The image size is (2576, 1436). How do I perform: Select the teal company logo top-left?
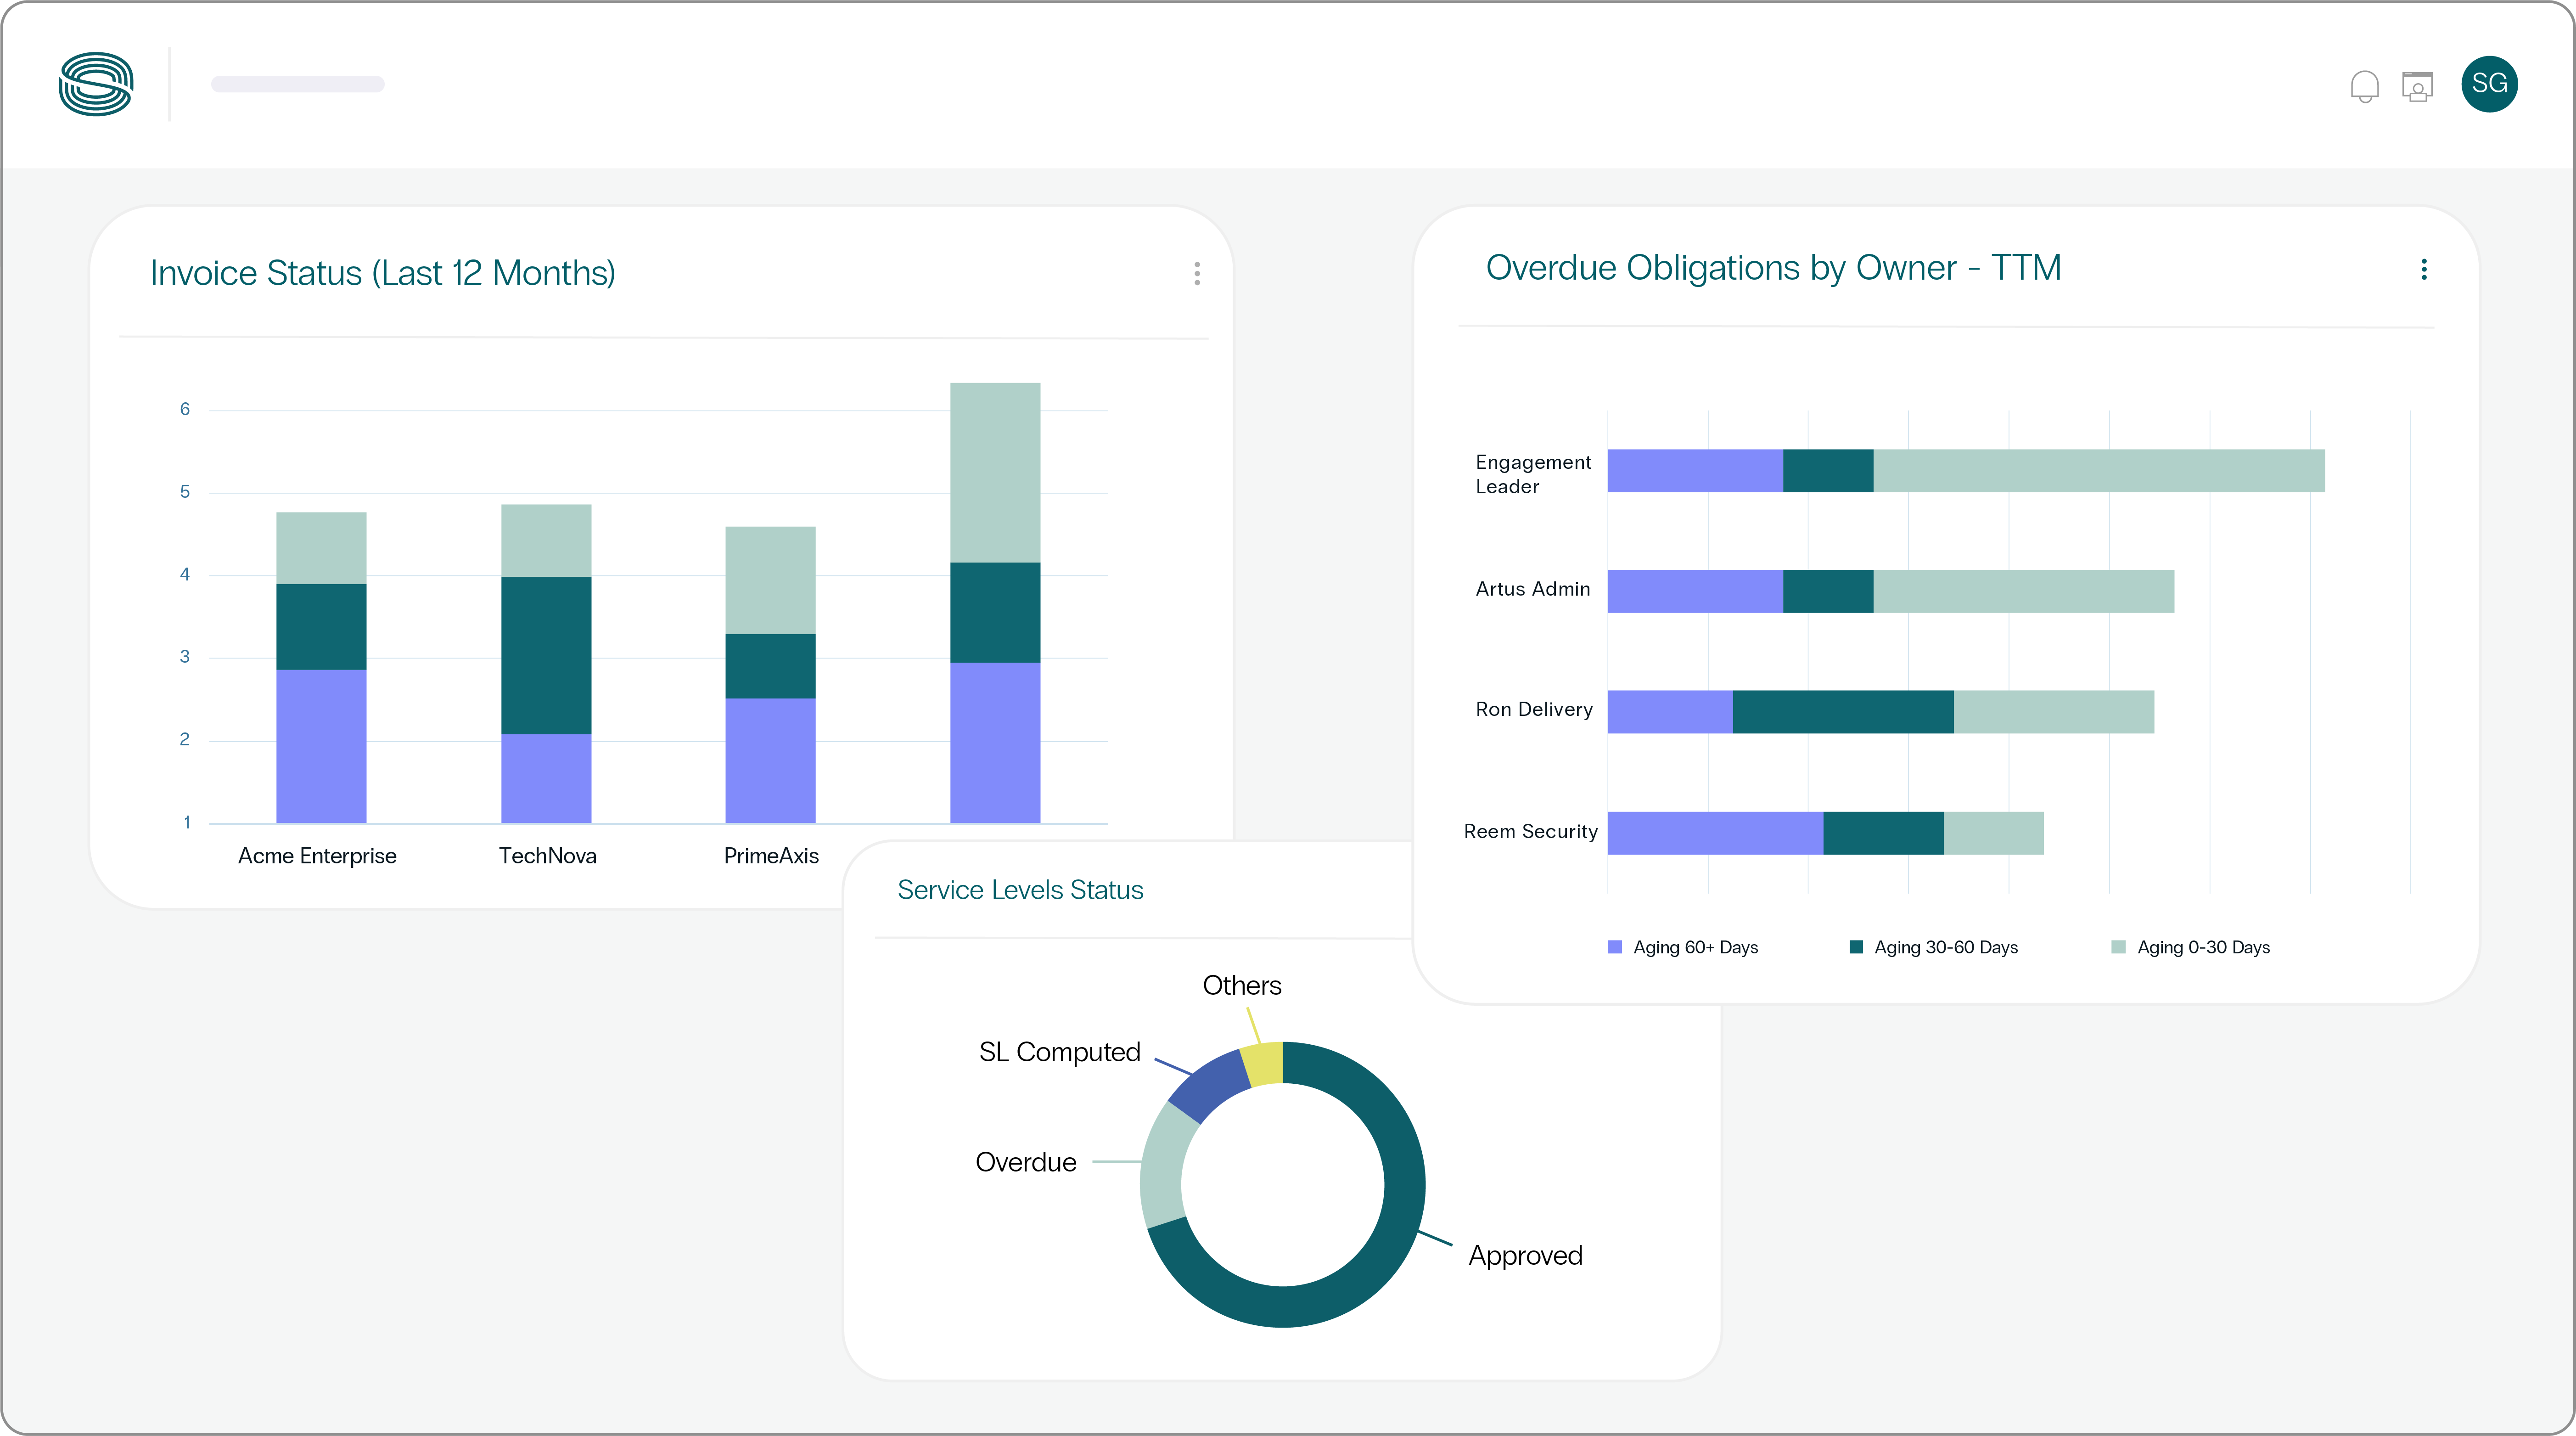click(96, 84)
